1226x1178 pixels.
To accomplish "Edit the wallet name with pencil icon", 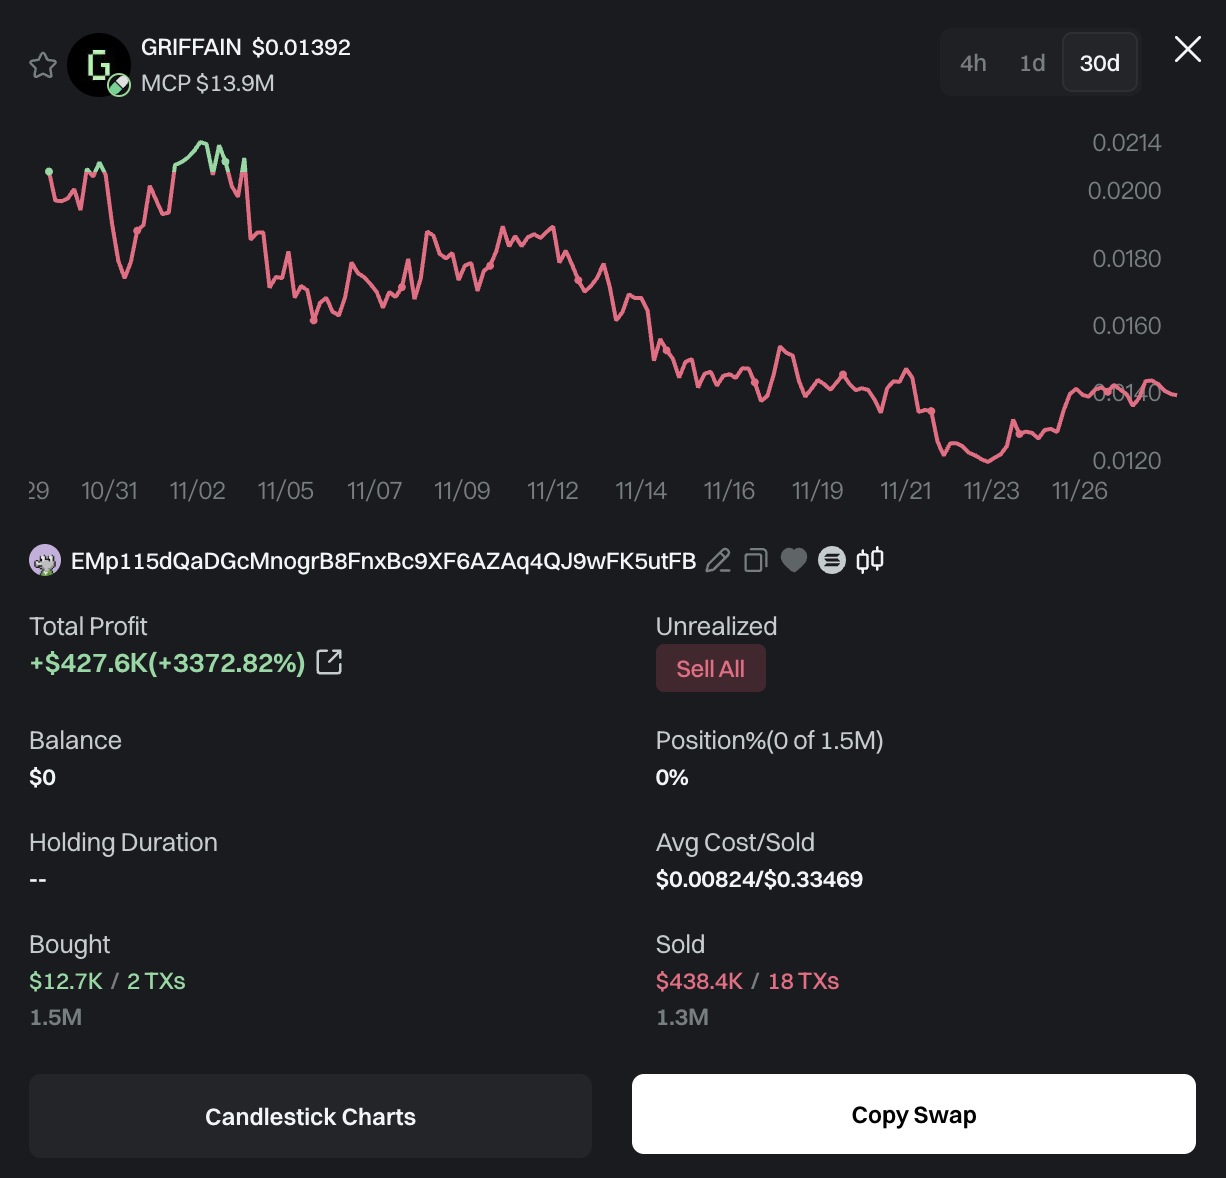I will point(718,561).
